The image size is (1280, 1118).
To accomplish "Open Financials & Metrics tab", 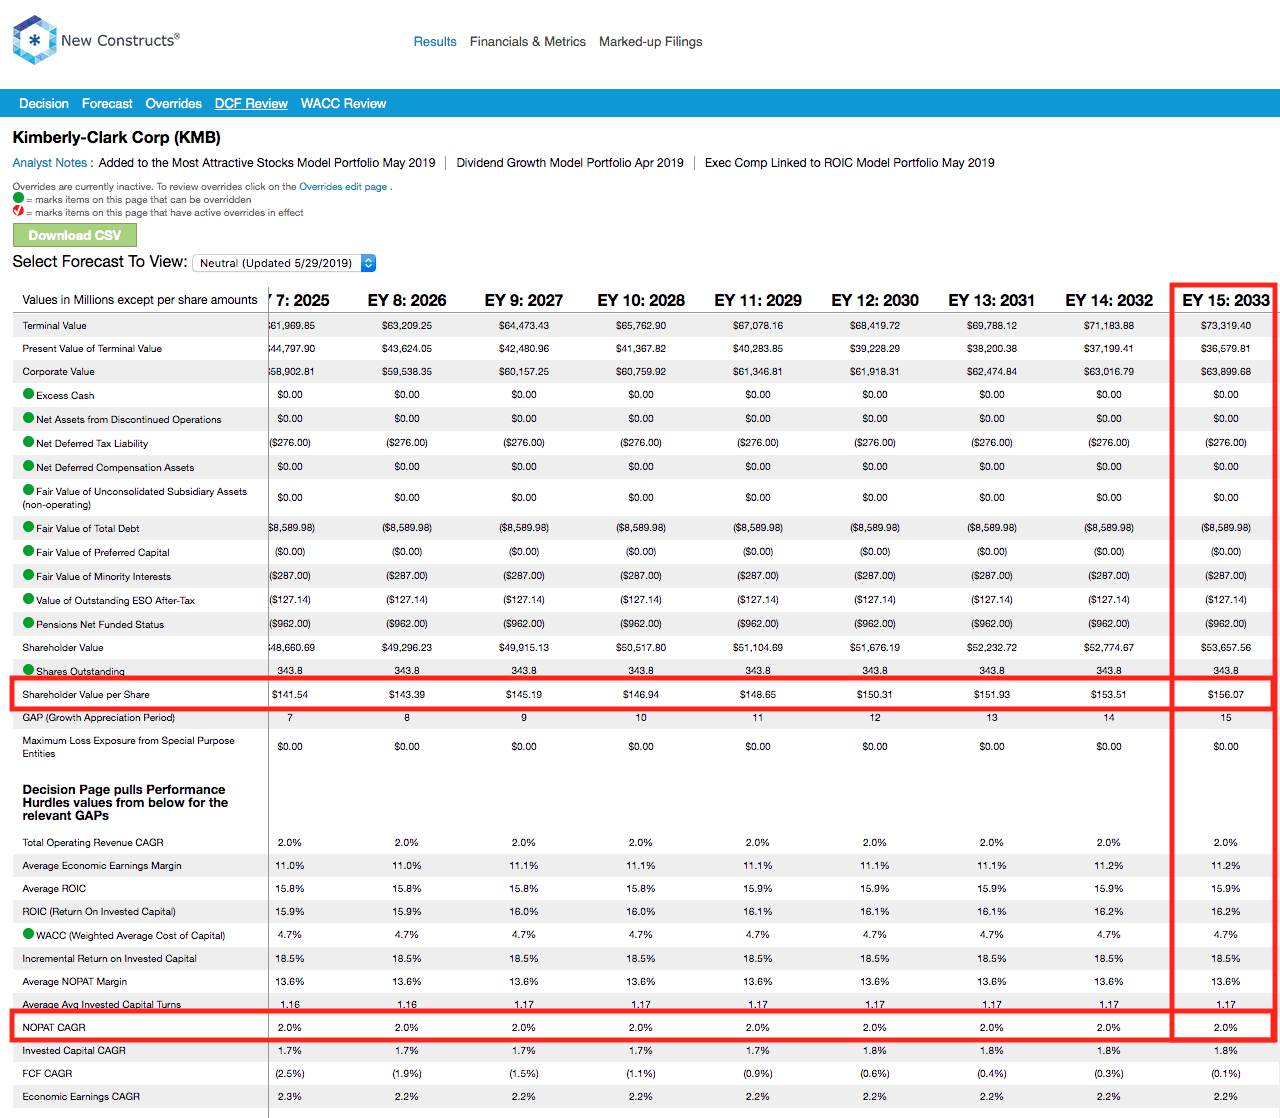I will click(528, 41).
